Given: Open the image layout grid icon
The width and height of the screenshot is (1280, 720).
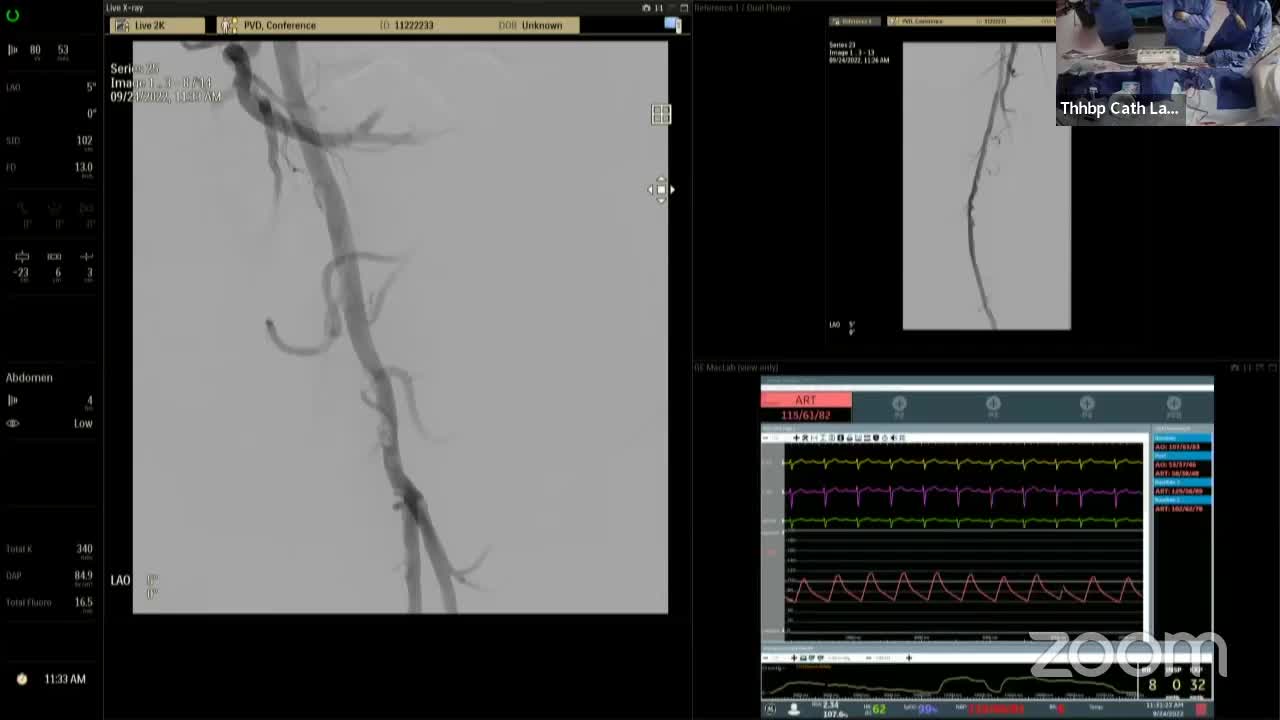Looking at the screenshot, I should 661,115.
